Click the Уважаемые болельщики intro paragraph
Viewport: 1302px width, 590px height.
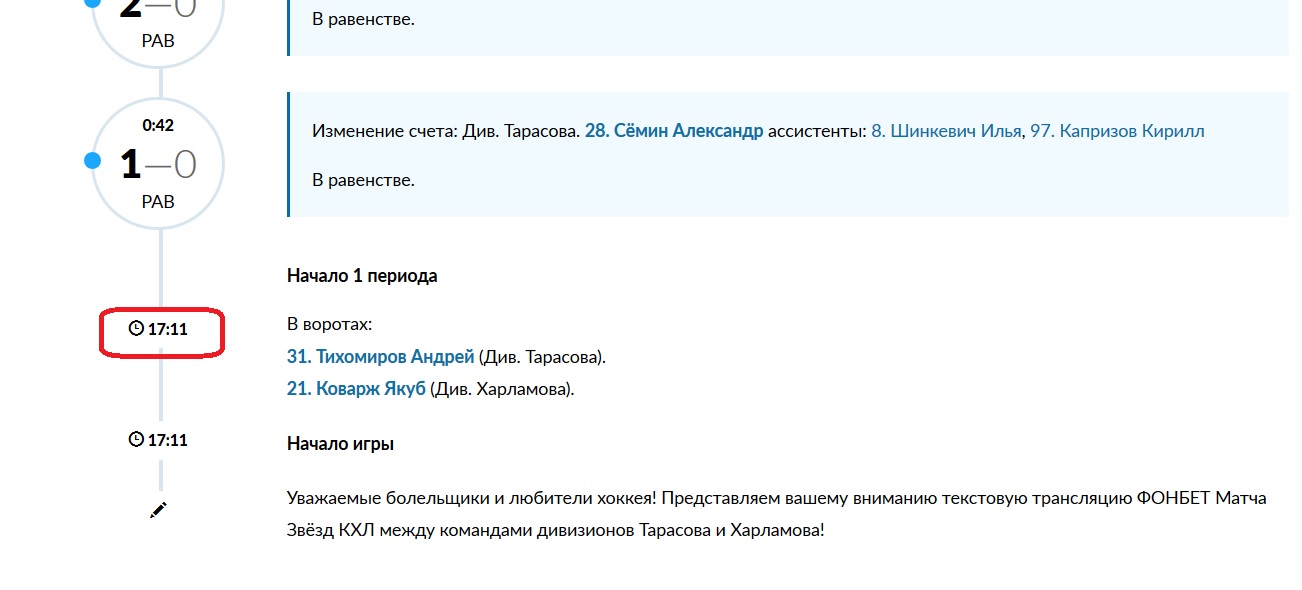tap(777, 513)
